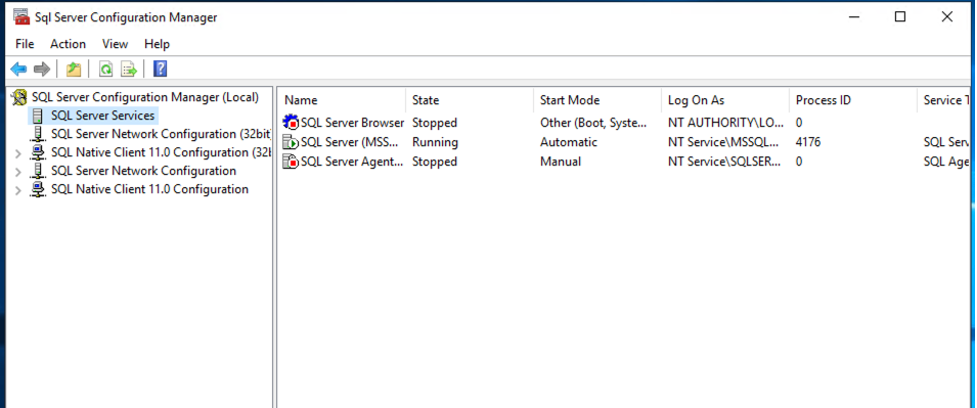The height and width of the screenshot is (408, 977).
Task: Click the partially visible Service Type column header
Action: point(944,100)
